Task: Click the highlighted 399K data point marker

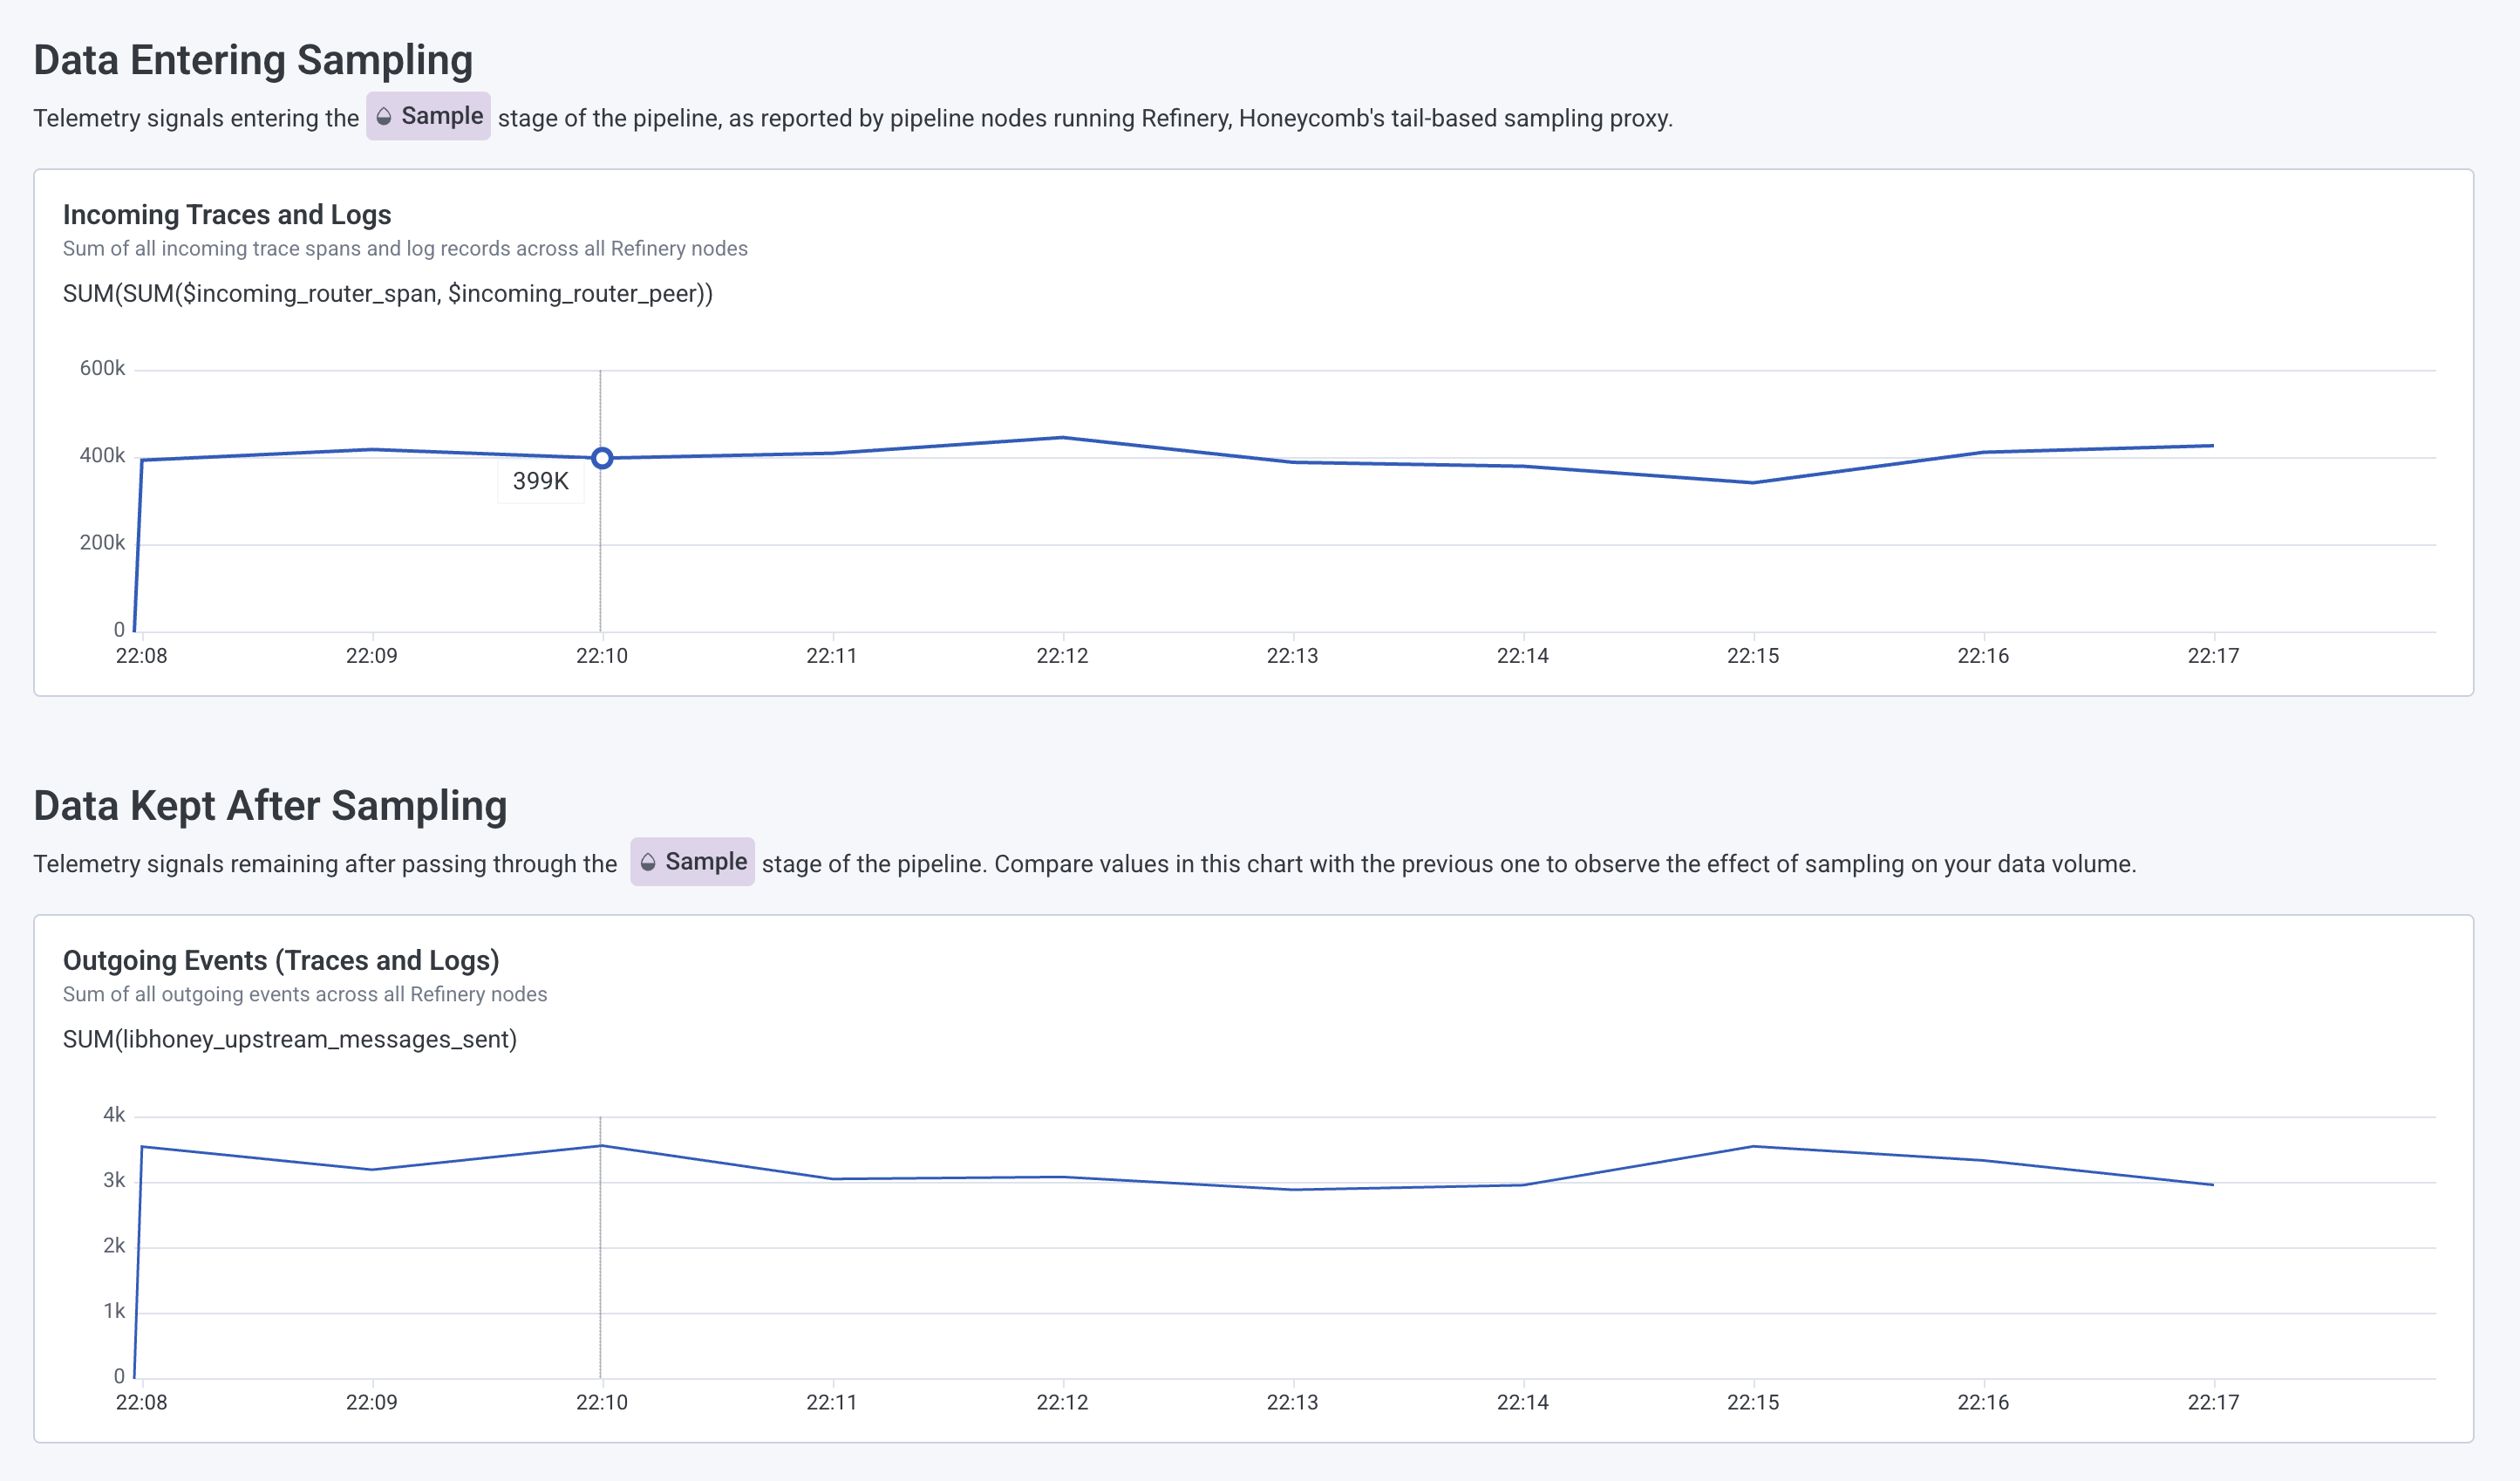Action: [603, 459]
